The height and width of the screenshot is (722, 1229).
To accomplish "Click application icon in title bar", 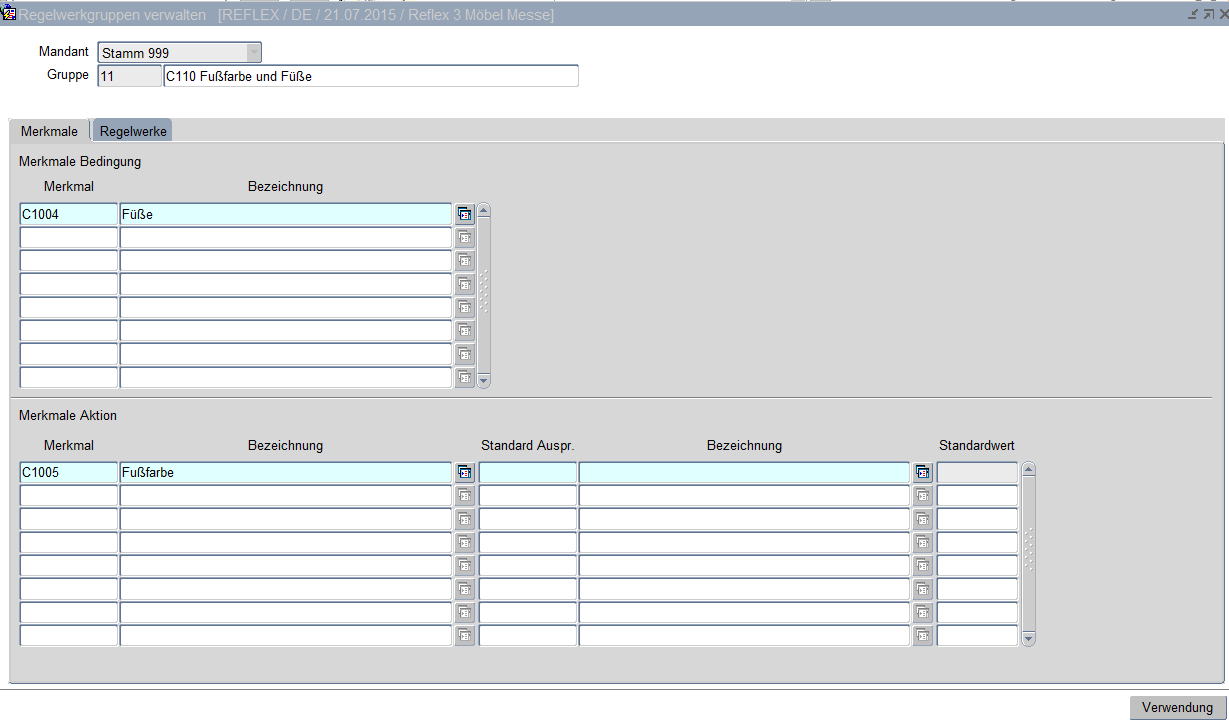I will pyautogui.click(x=9, y=14).
